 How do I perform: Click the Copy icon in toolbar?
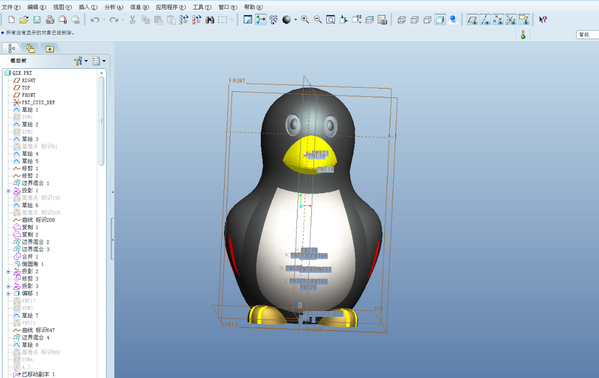tap(146, 19)
